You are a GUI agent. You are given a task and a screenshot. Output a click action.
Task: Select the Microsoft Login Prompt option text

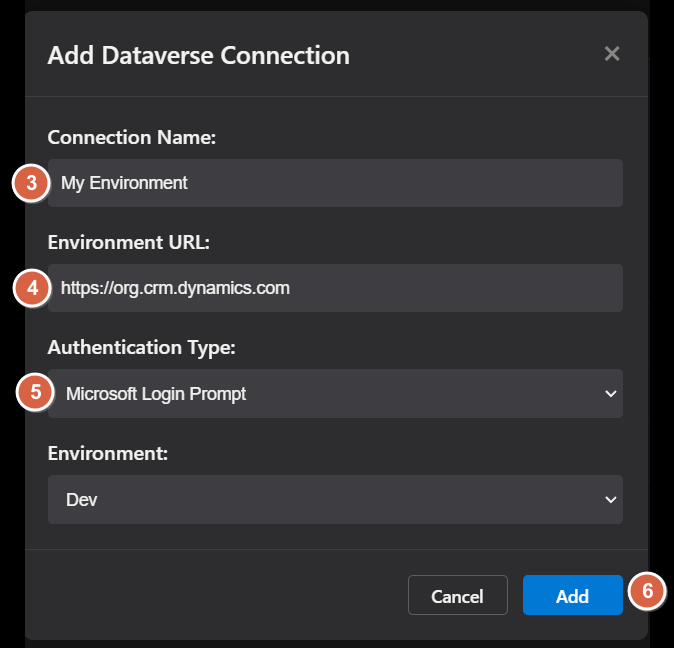[156, 394]
